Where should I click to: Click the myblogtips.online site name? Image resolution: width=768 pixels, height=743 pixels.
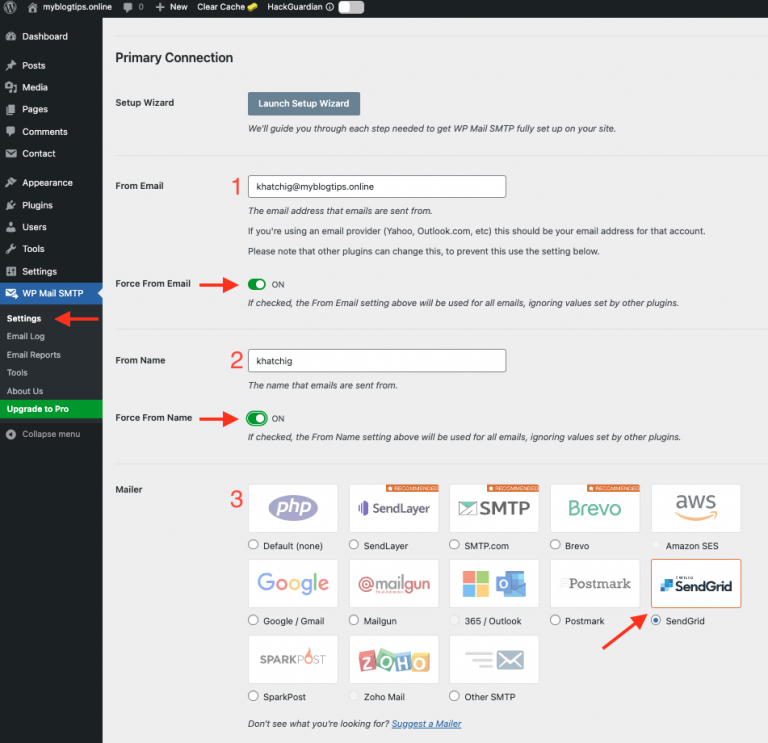[77, 7]
